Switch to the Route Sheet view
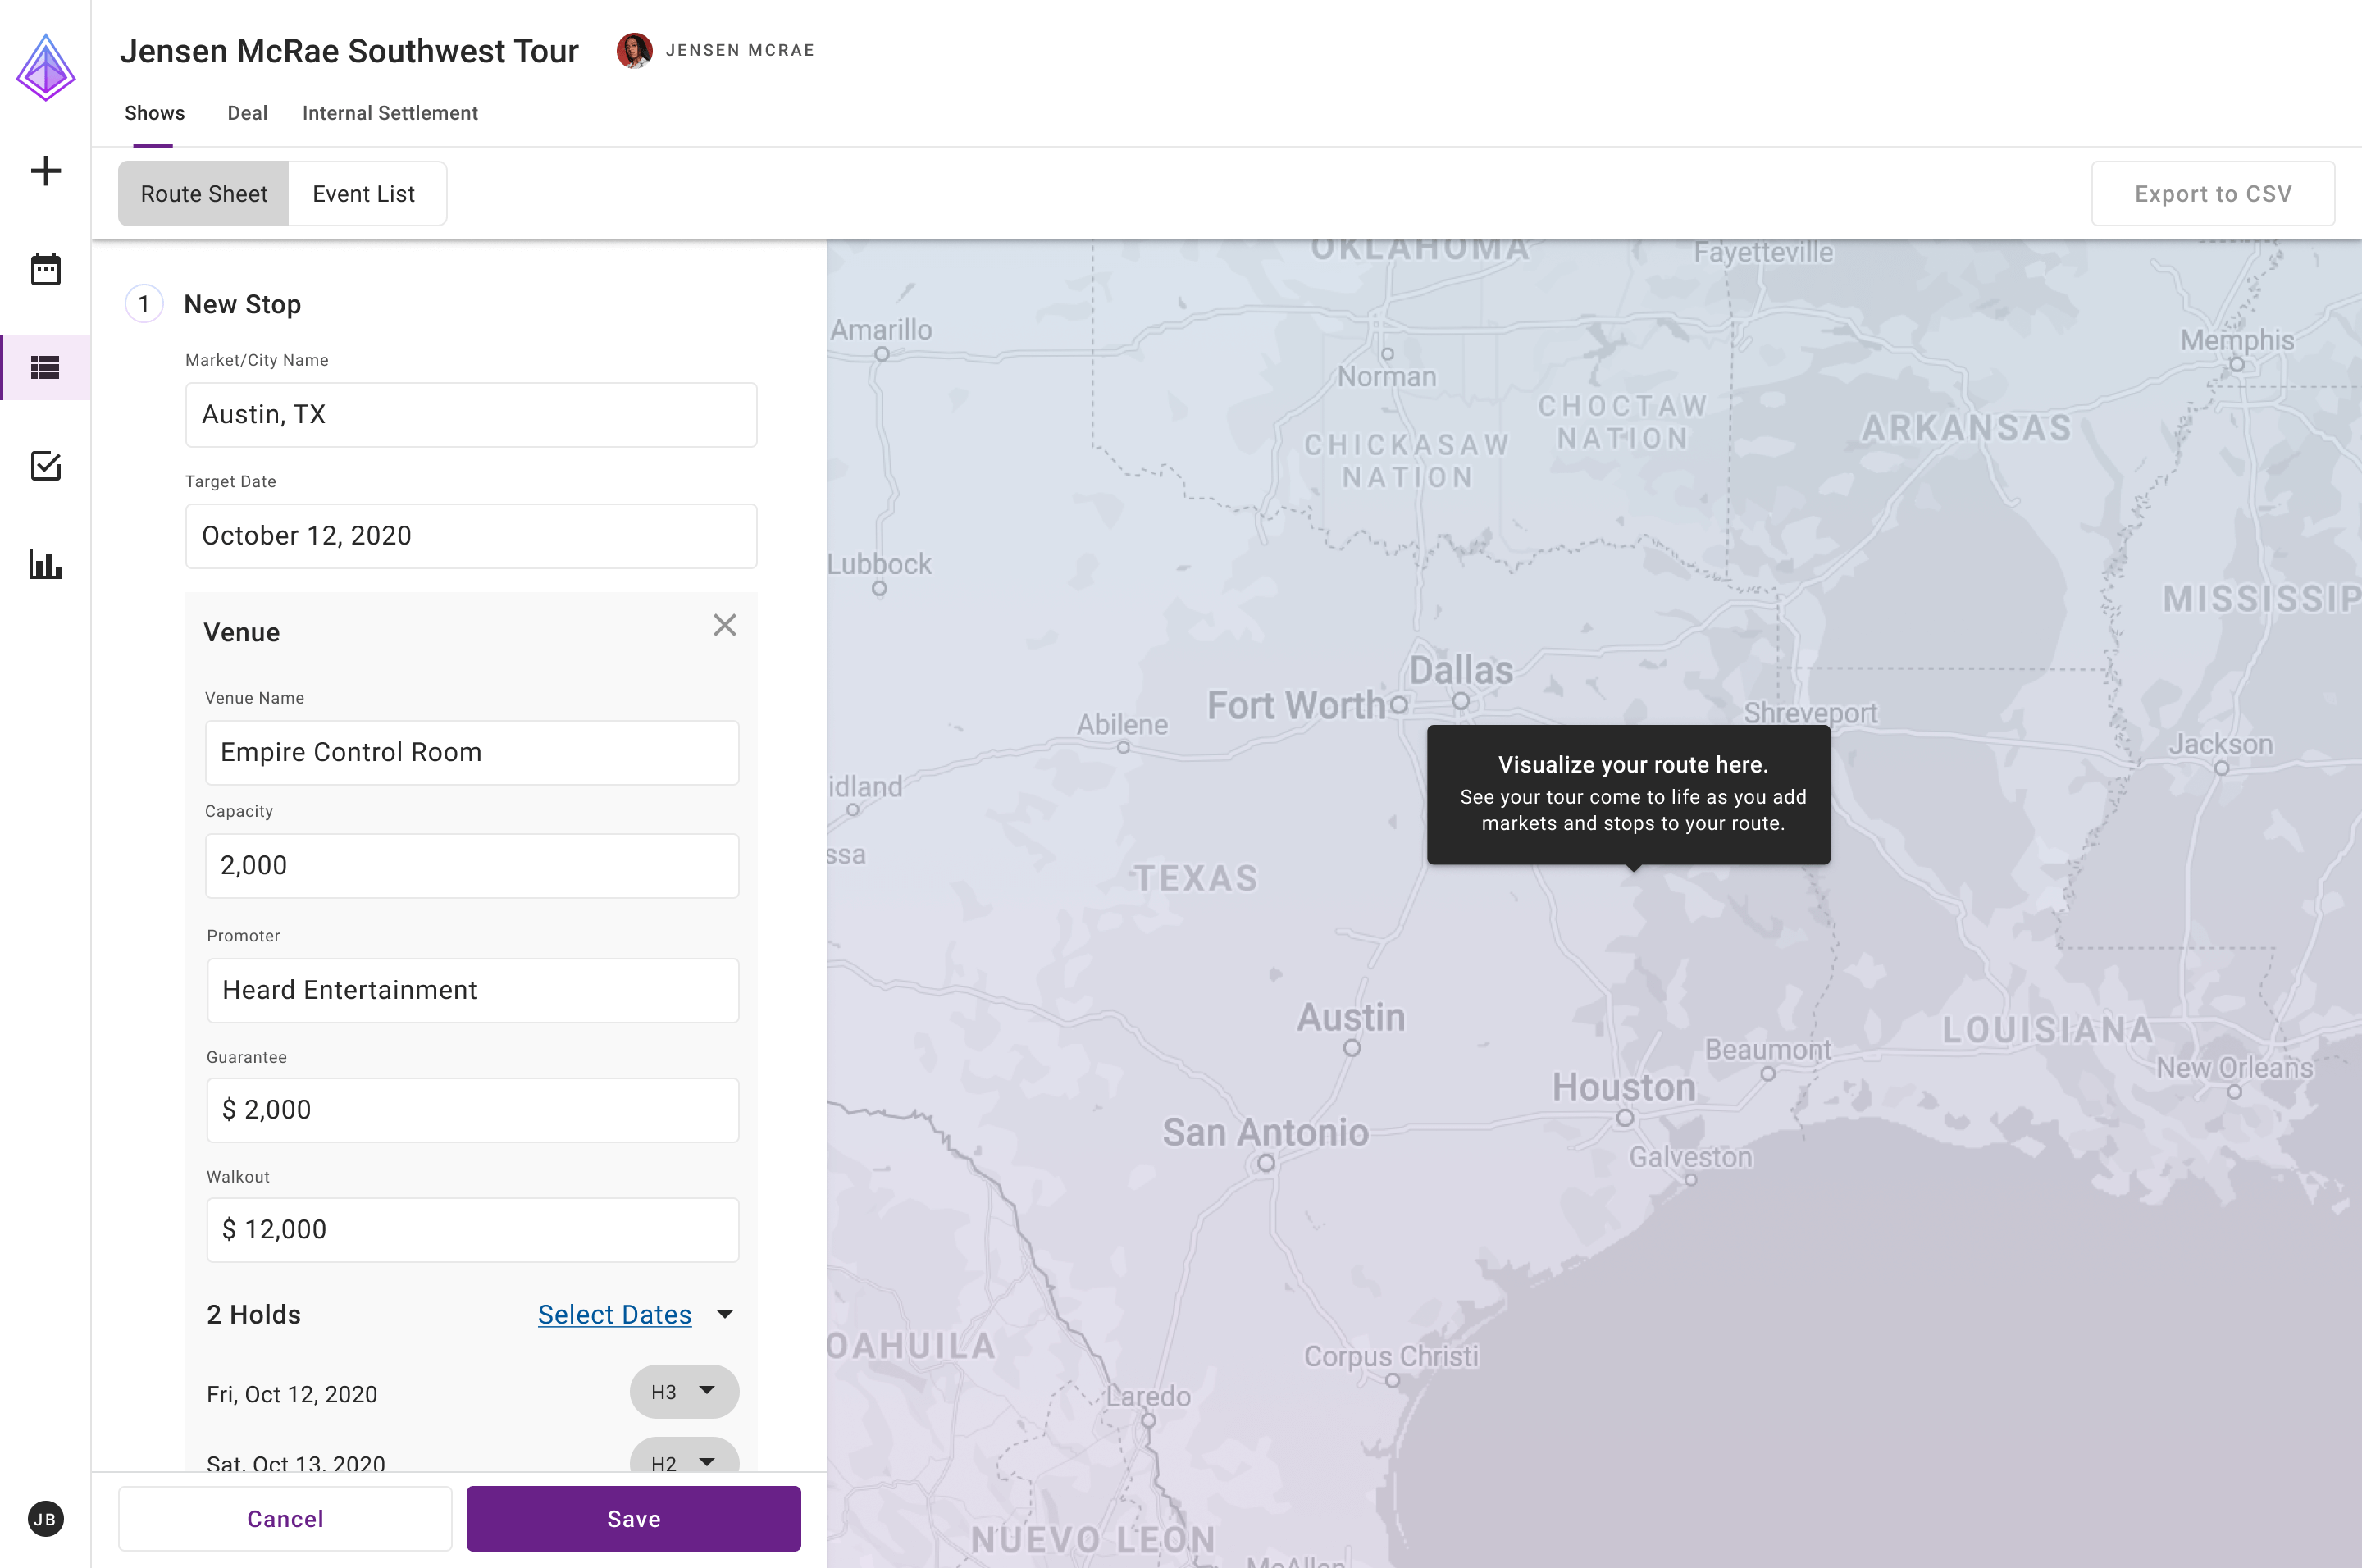This screenshot has height=1568, width=2362. pos(203,193)
